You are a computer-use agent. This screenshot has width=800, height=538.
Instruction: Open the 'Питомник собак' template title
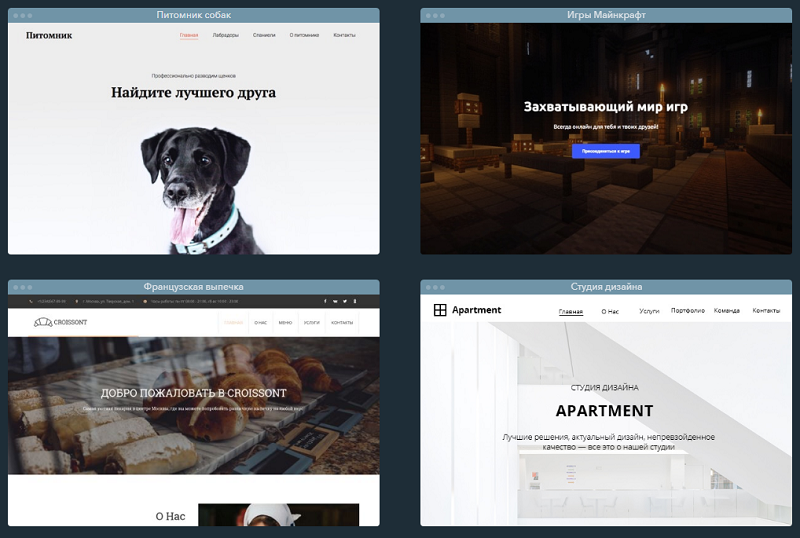pos(193,15)
